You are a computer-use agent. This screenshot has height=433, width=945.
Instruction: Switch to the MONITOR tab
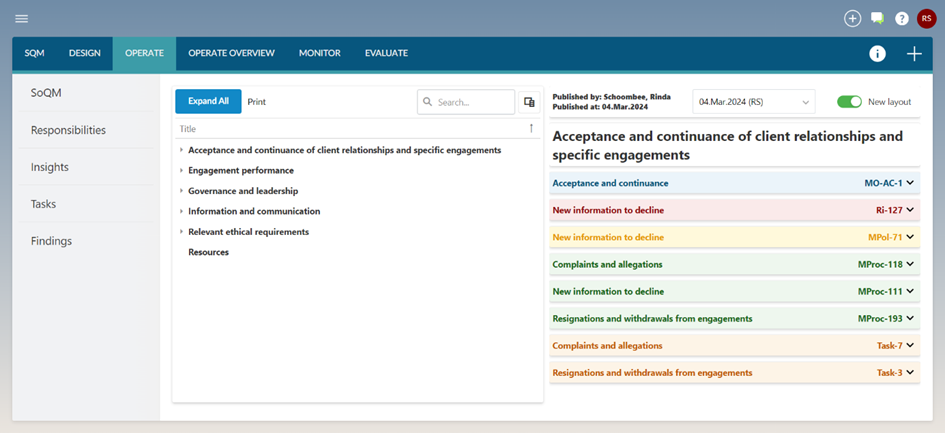pyautogui.click(x=319, y=53)
